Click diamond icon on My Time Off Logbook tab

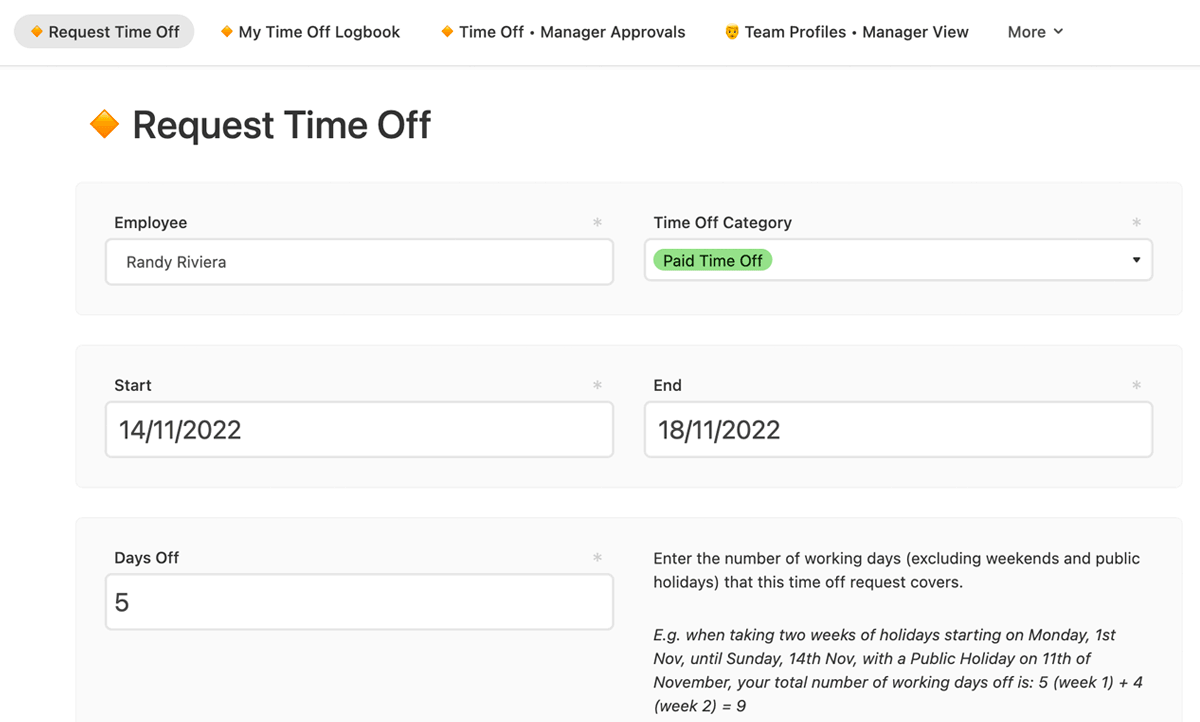coord(227,32)
